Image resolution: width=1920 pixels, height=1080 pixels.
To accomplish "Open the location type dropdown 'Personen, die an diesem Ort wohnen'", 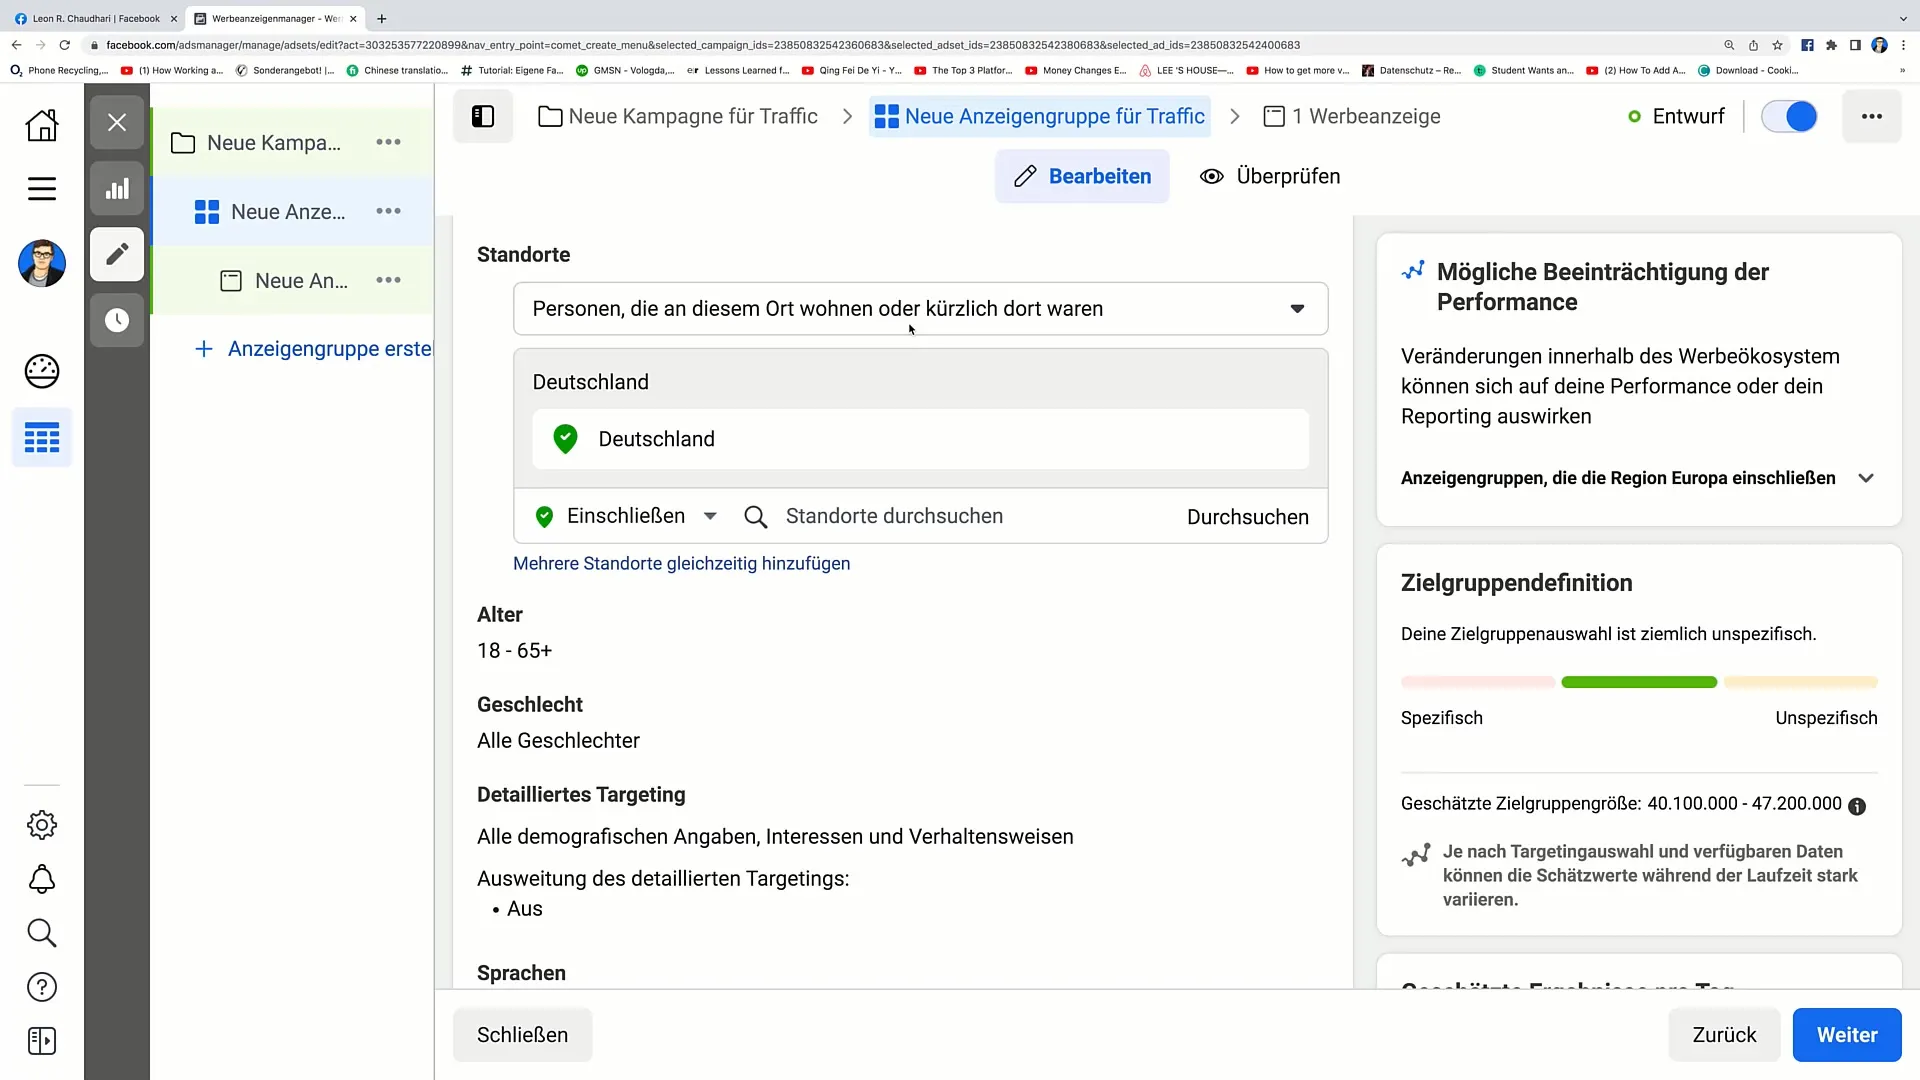I will 920,309.
